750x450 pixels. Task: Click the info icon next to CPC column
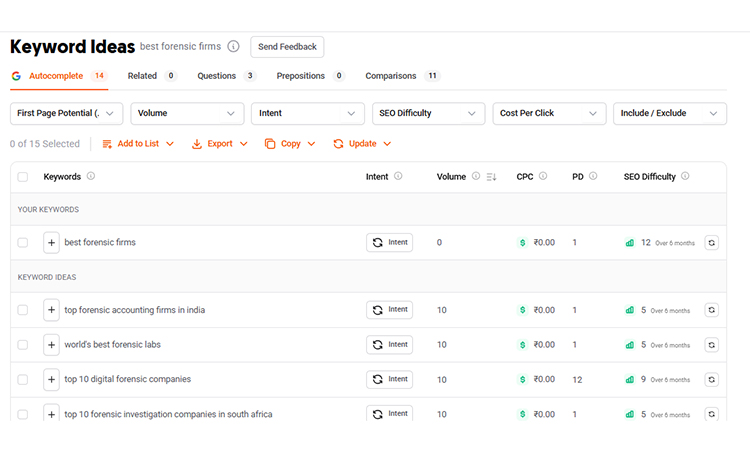point(543,176)
